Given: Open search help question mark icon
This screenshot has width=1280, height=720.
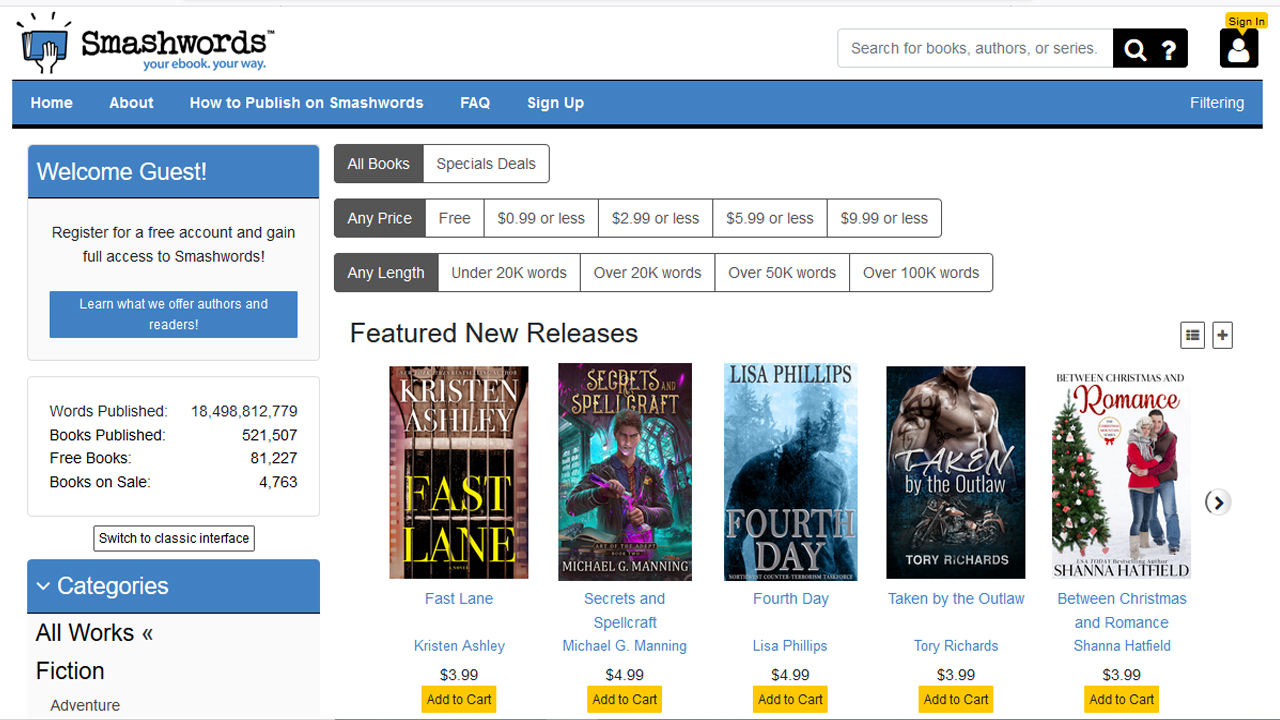Looking at the screenshot, I should pos(1168,48).
